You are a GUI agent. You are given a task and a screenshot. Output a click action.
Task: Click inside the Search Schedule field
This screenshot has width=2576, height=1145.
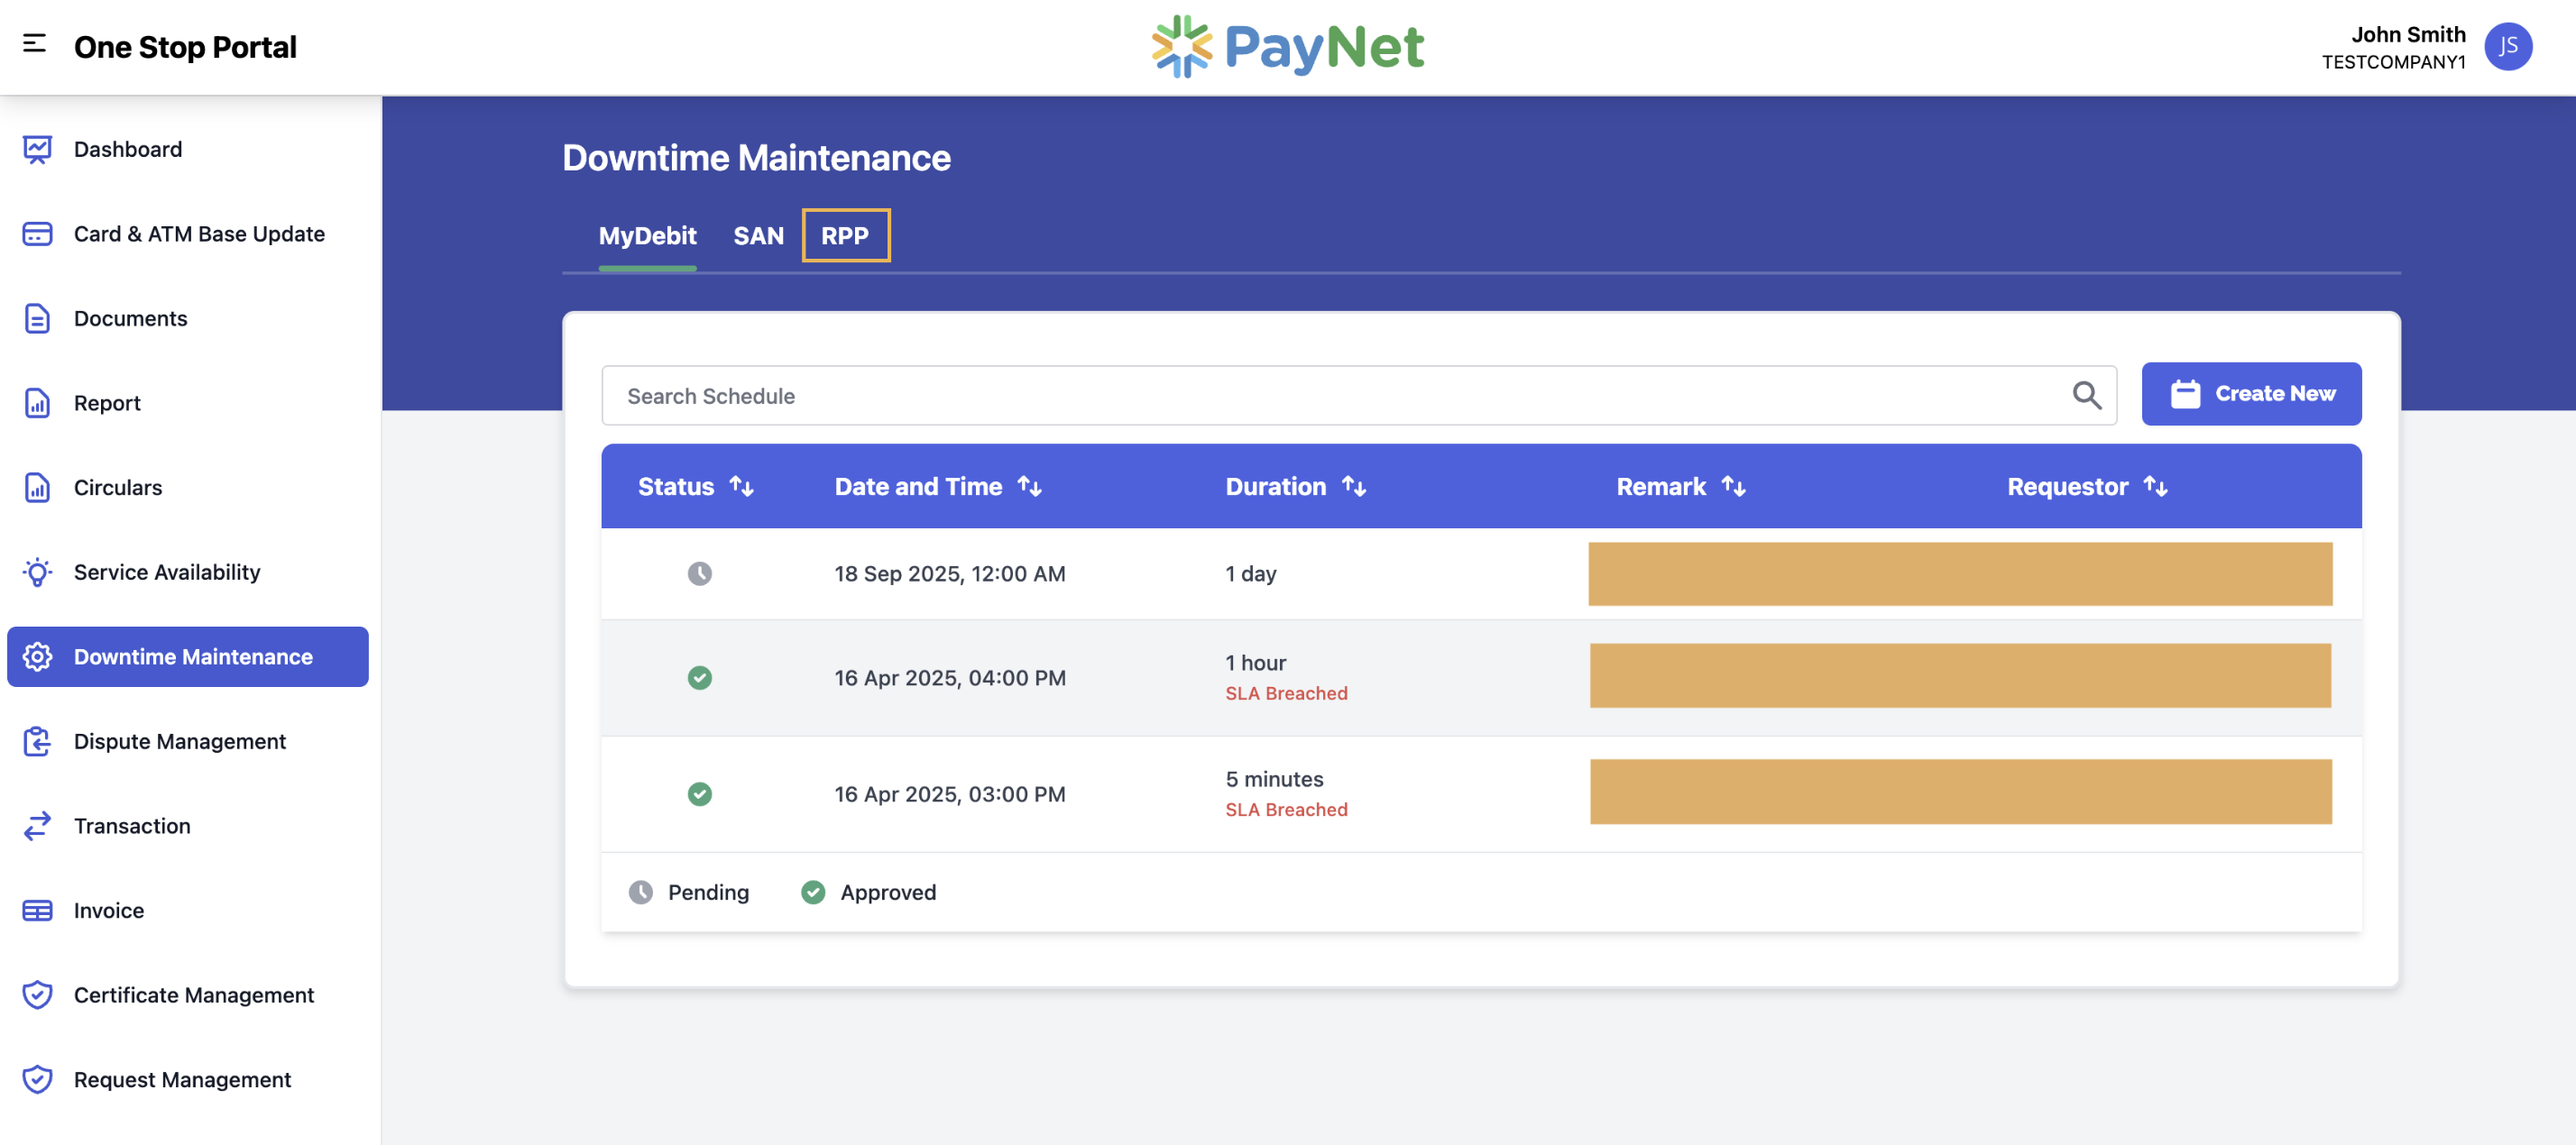(x=1100, y=395)
